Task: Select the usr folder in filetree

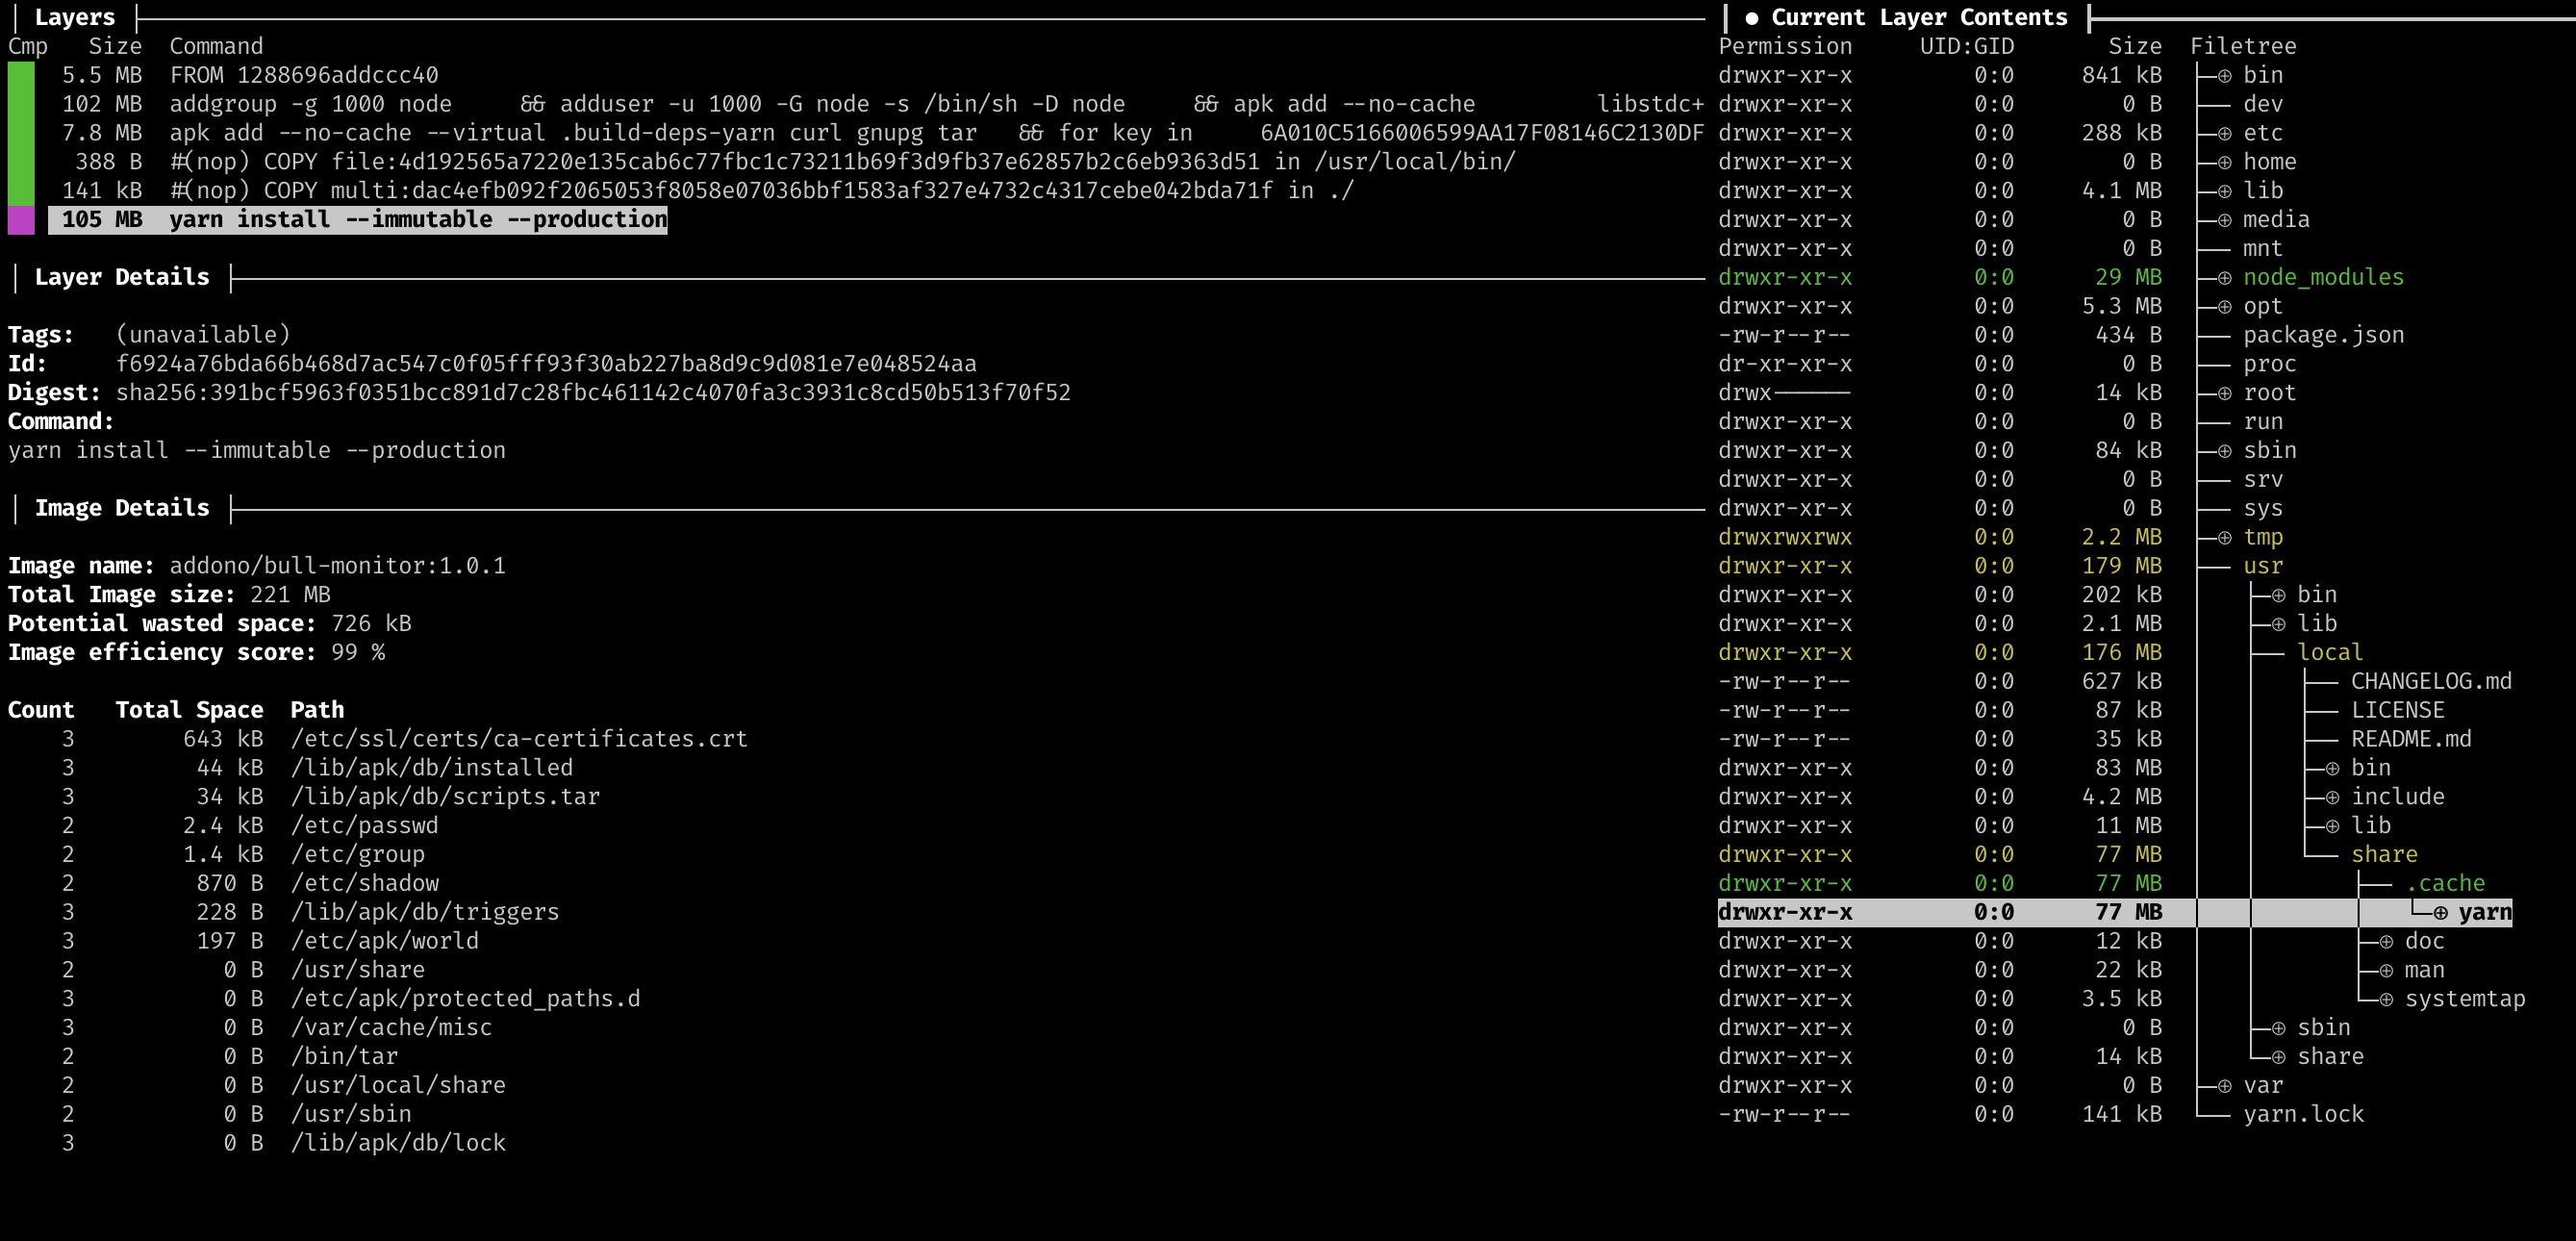Action: pos(2263,566)
